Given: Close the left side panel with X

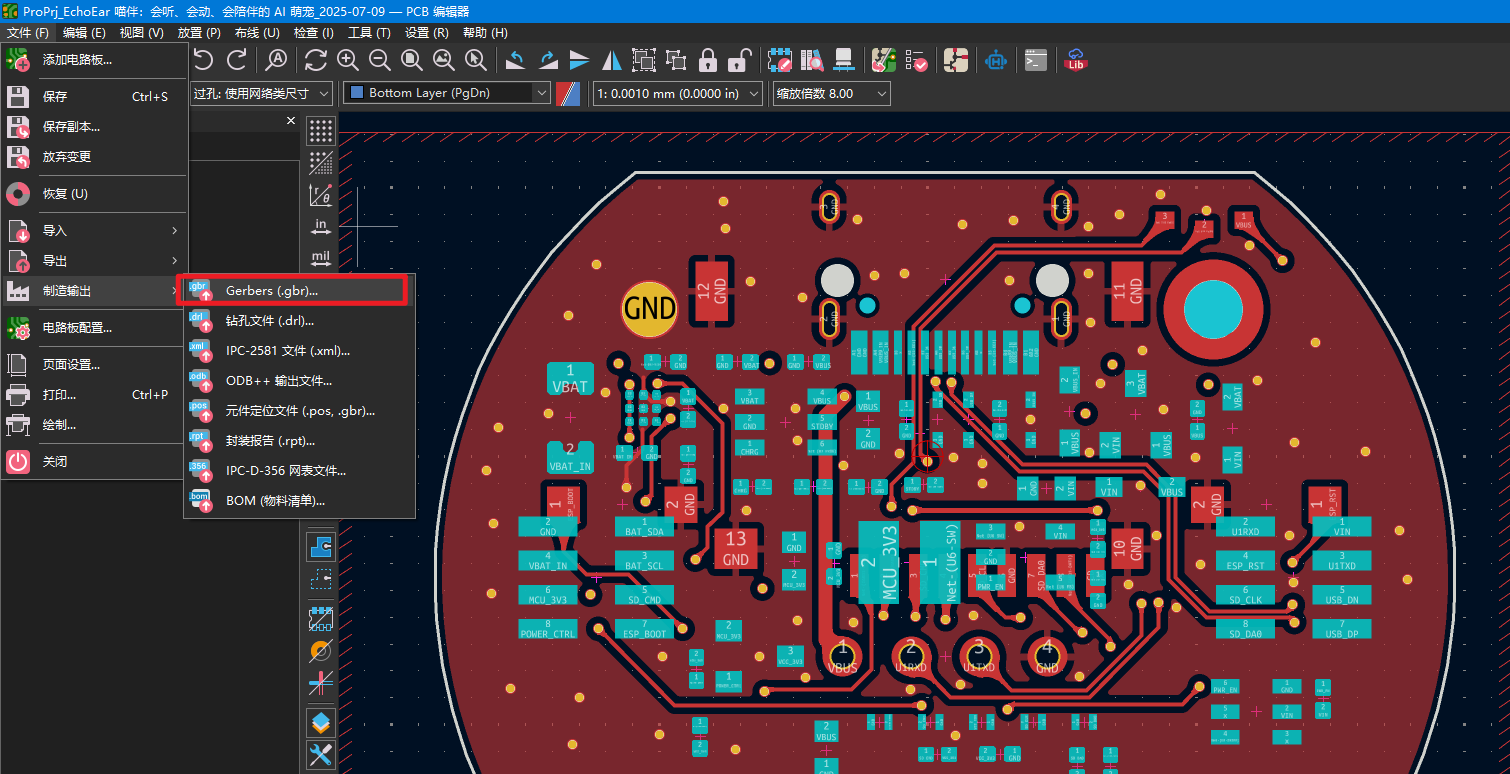Looking at the screenshot, I should click(x=291, y=120).
